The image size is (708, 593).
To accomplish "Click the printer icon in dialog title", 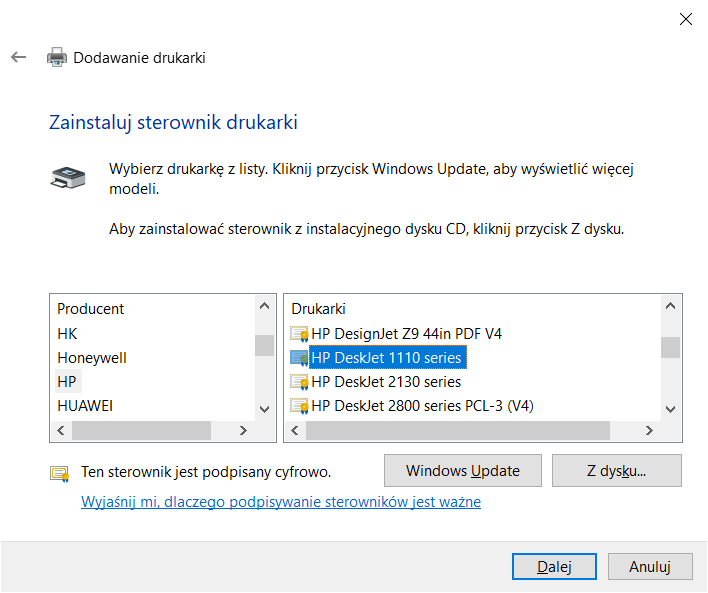I will coord(57,57).
